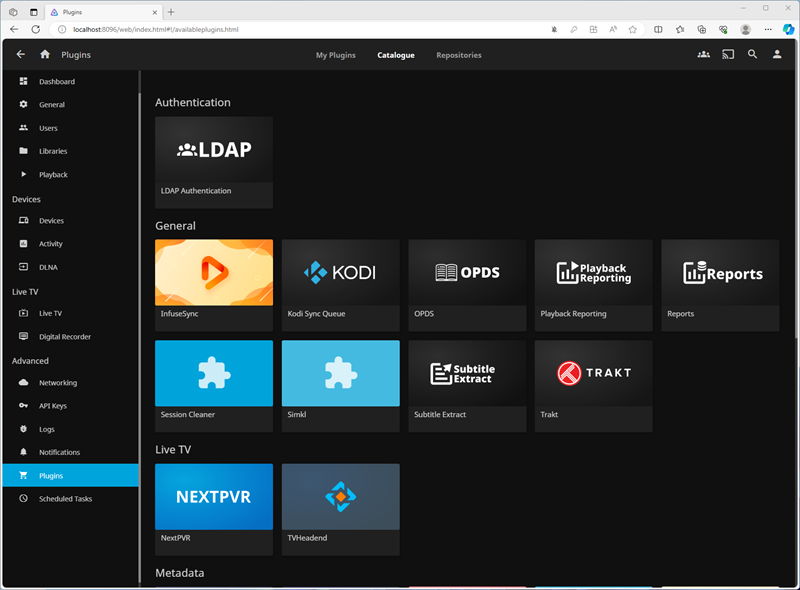Open the user profile icon

tap(777, 55)
